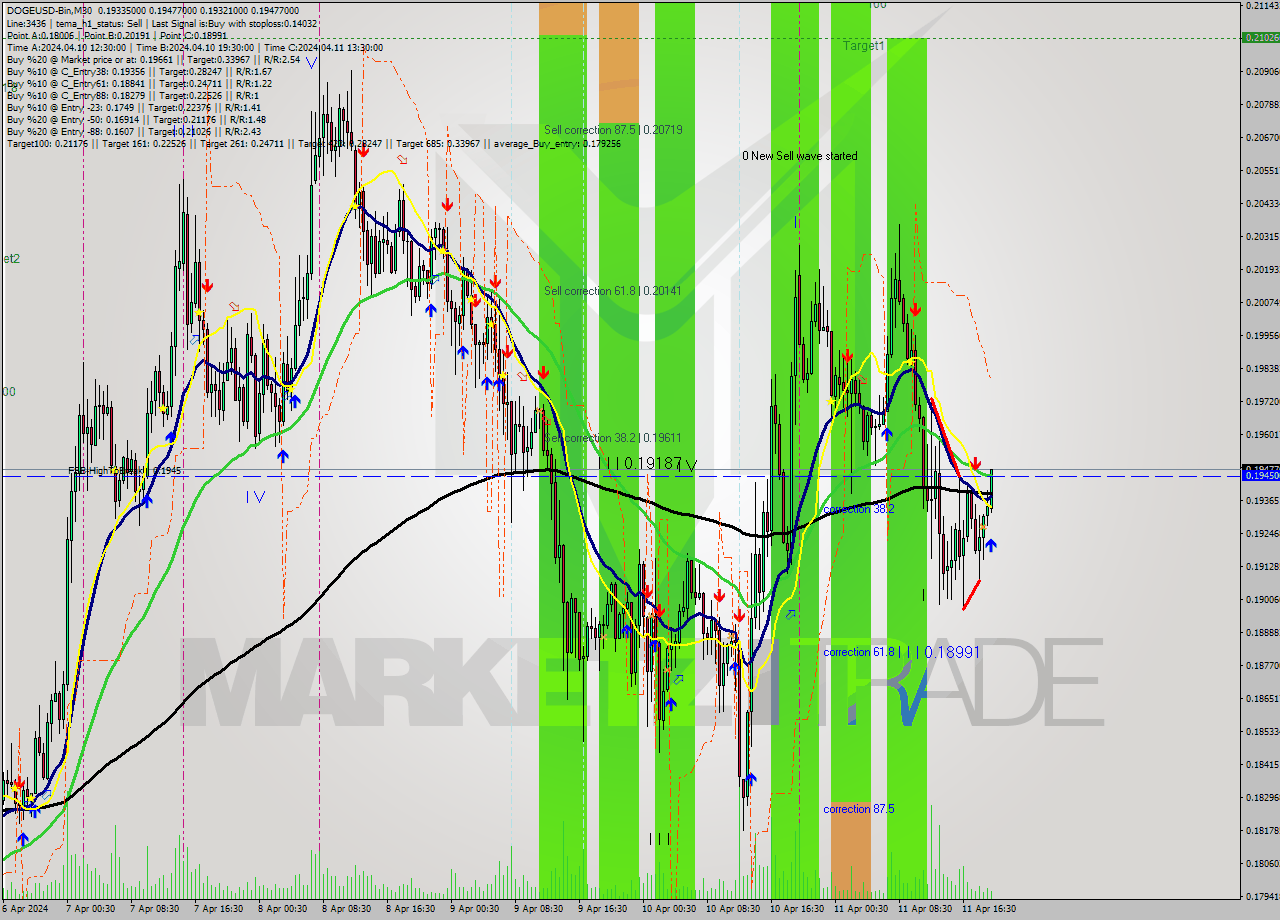Click the 0.20906 price axis label

coord(1262,72)
